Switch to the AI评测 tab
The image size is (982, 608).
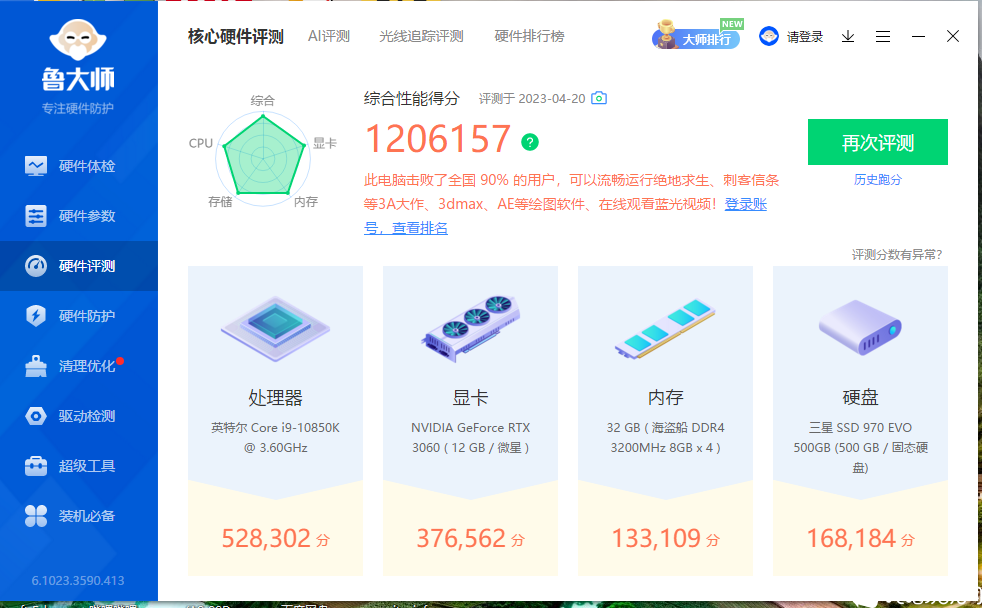[x=329, y=36]
